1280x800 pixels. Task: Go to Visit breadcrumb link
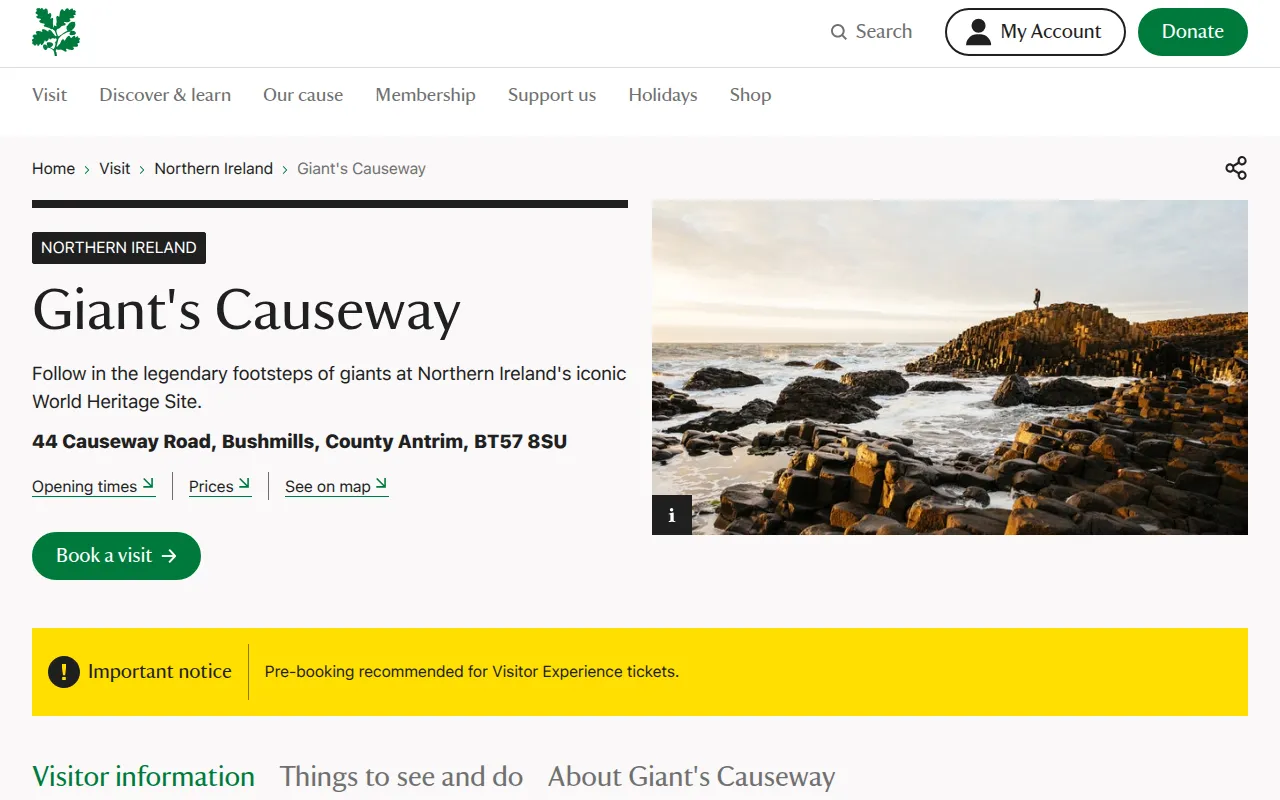tap(114, 168)
